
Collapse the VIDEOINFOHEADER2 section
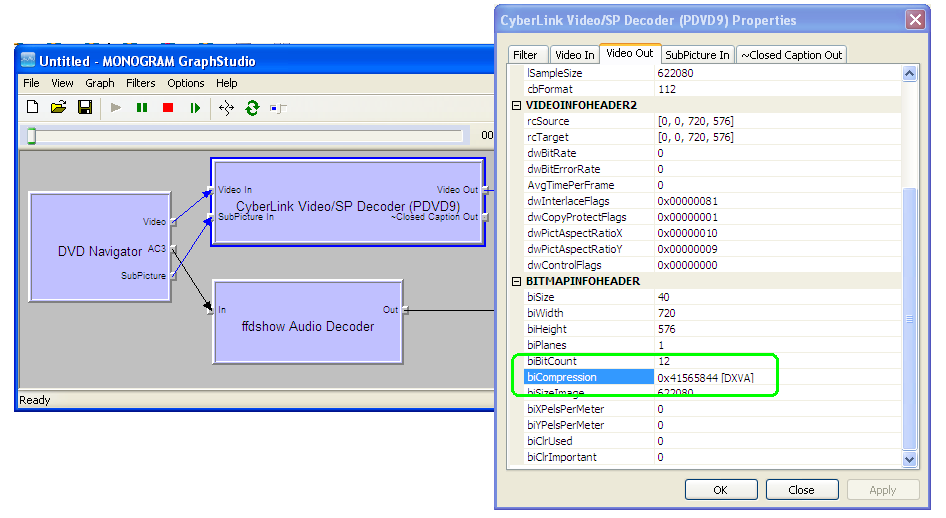point(516,106)
